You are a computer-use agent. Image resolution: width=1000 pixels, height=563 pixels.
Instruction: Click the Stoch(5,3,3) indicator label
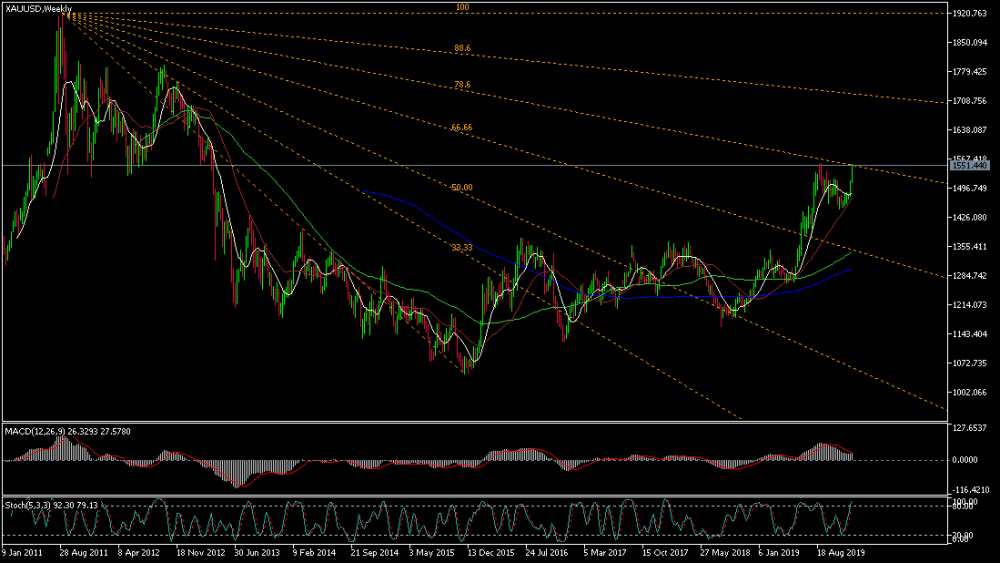click(52, 506)
